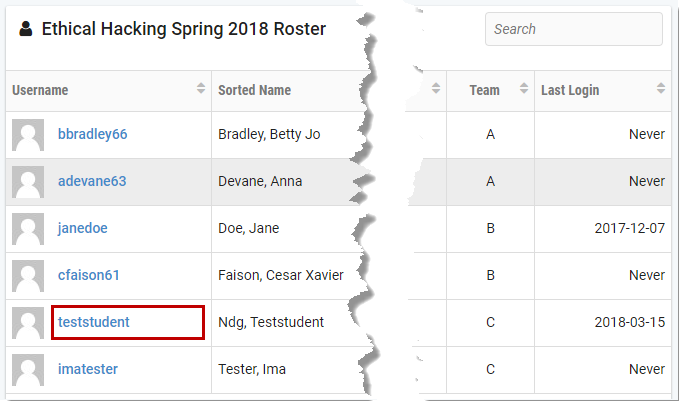This screenshot has width=679, height=401.
Task: Open adevane63 user profile link
Action: click(x=92, y=181)
